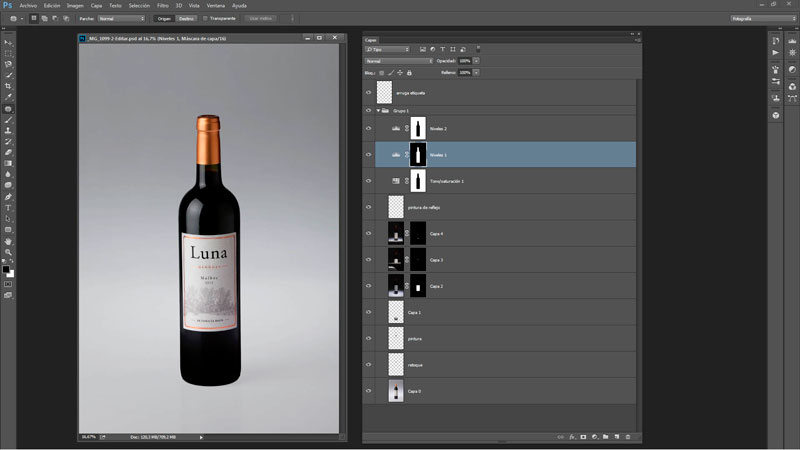Screen dimensions: 800x450
Task: Select the Blur tool
Action: point(8,174)
